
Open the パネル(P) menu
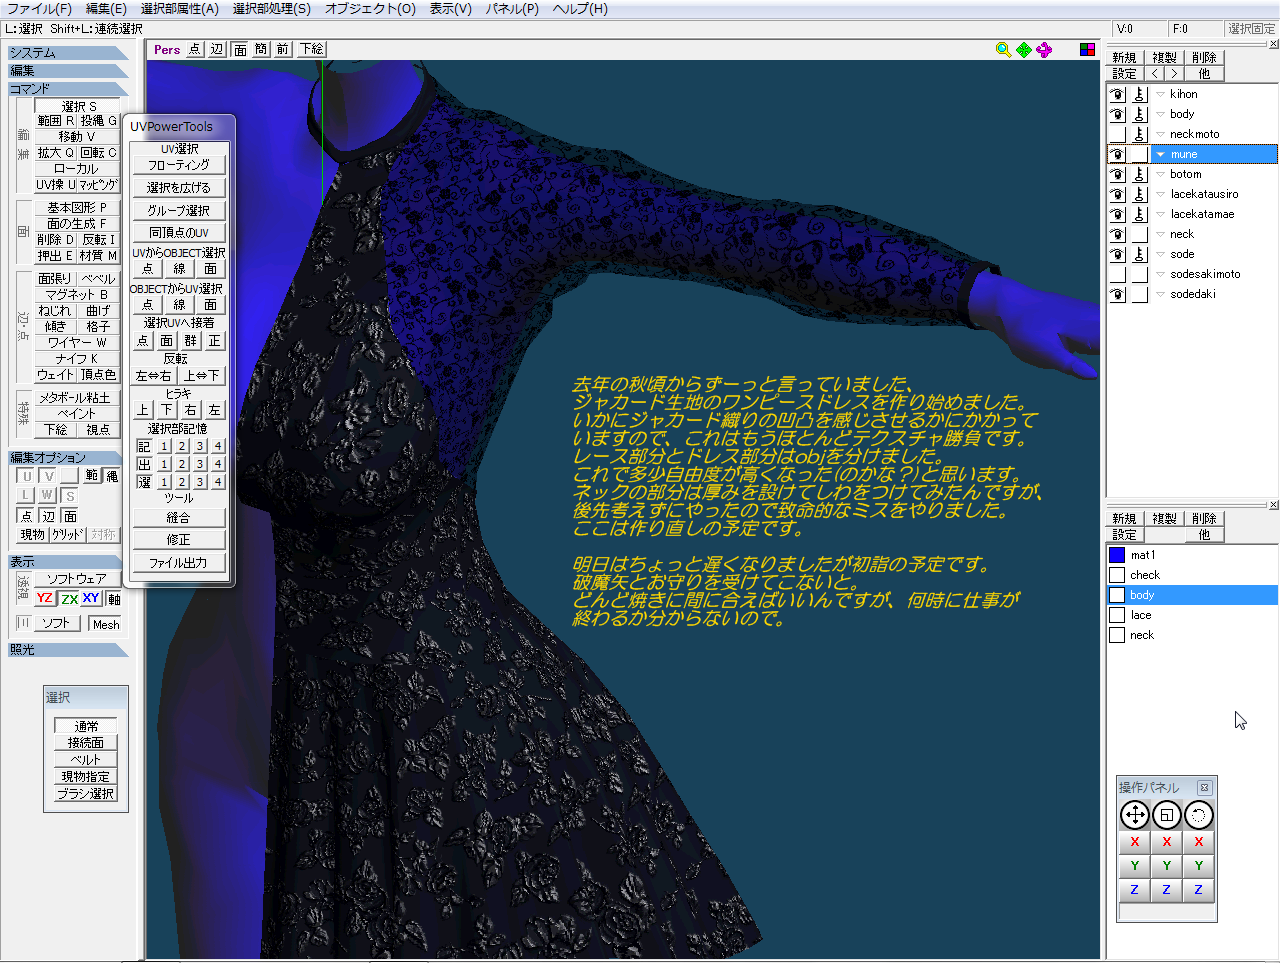pyautogui.click(x=512, y=9)
